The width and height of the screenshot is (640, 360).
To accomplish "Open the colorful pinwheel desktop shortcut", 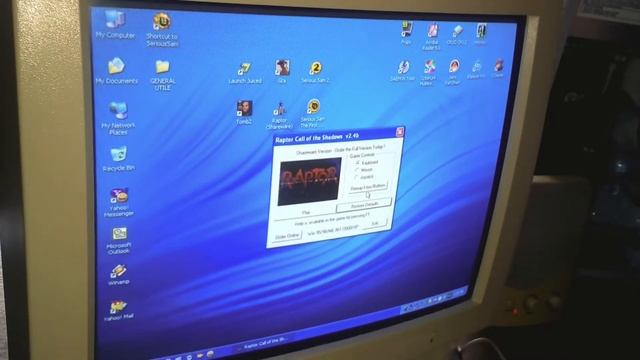I will (x=429, y=72).
